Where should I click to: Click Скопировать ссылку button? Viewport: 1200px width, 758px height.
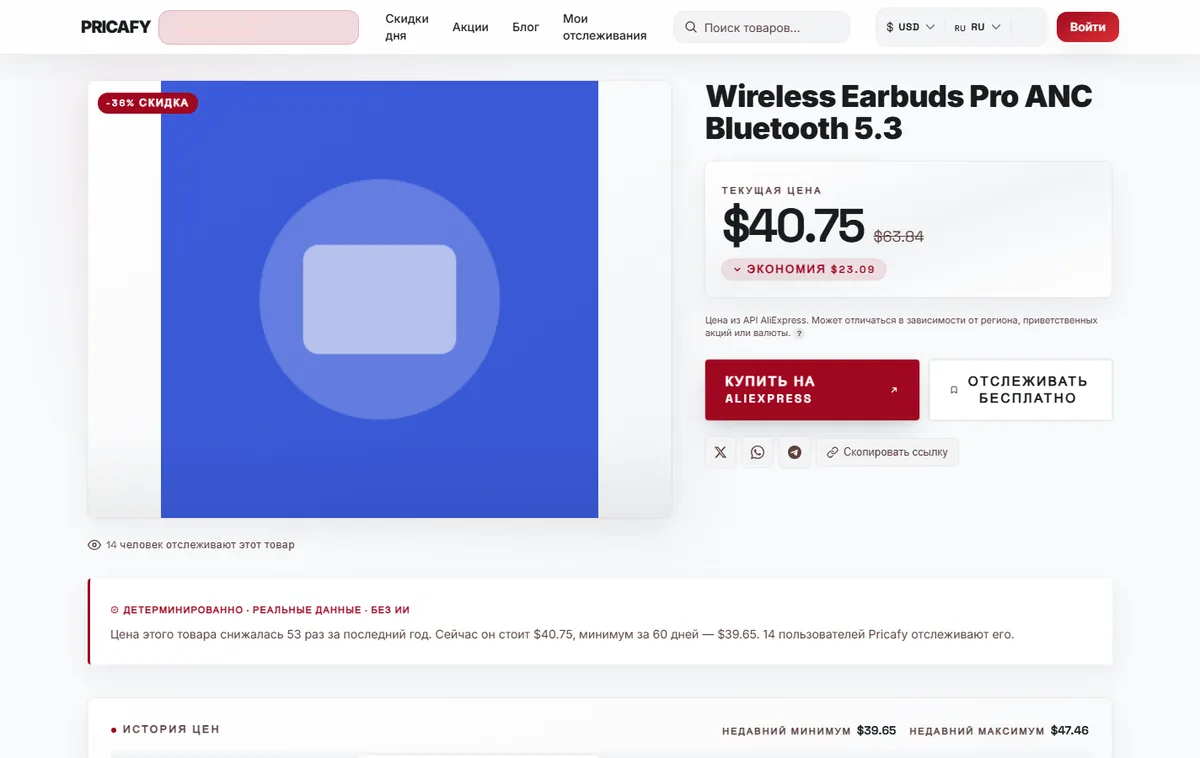tap(888, 452)
